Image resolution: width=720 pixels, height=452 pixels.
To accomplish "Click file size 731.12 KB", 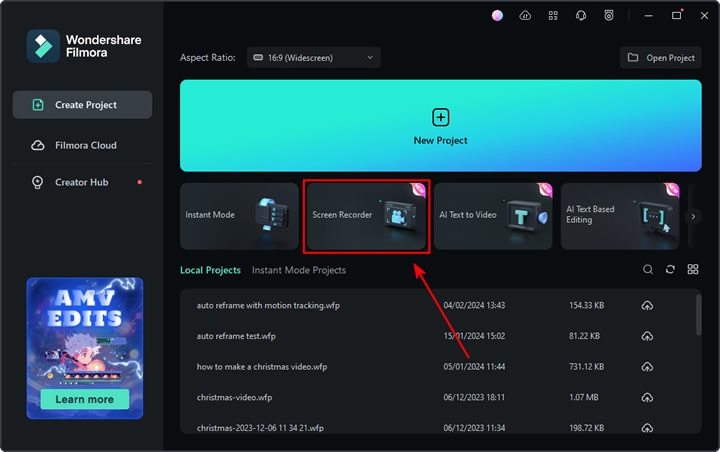I will tap(586, 367).
